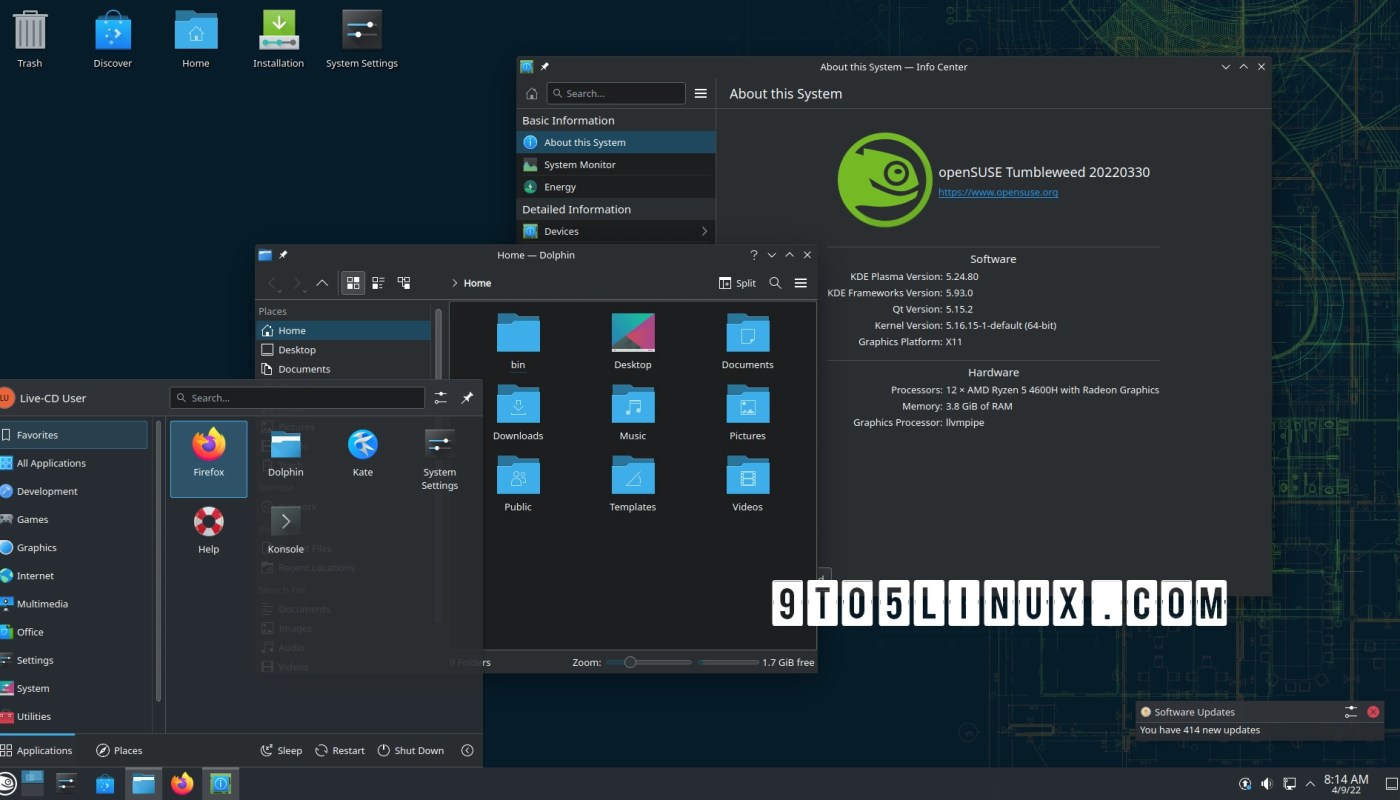1400x800 pixels.
Task: Open the Desktop folder in Dolphin
Action: [633, 342]
